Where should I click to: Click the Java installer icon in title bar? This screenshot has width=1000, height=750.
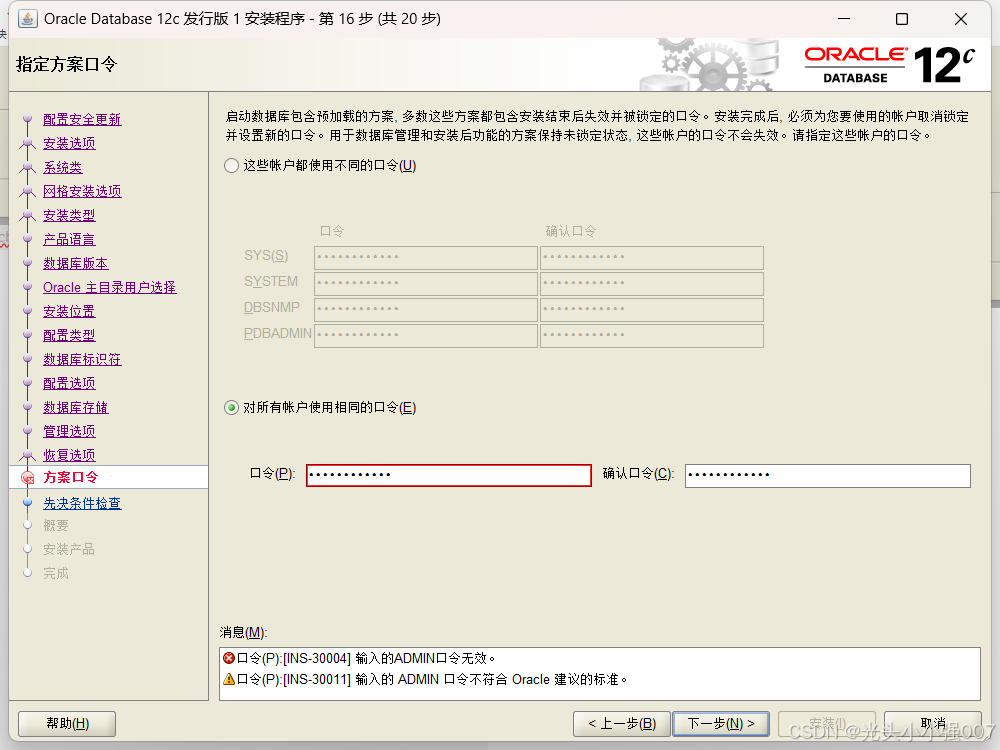pyautogui.click(x=27, y=18)
